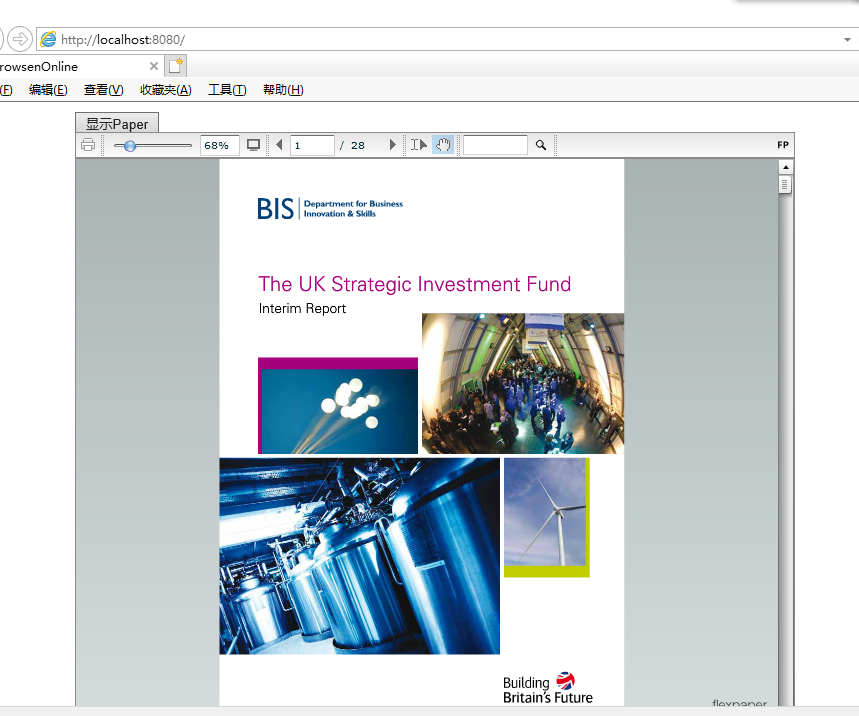Go to previous page arrow

(x=279, y=145)
